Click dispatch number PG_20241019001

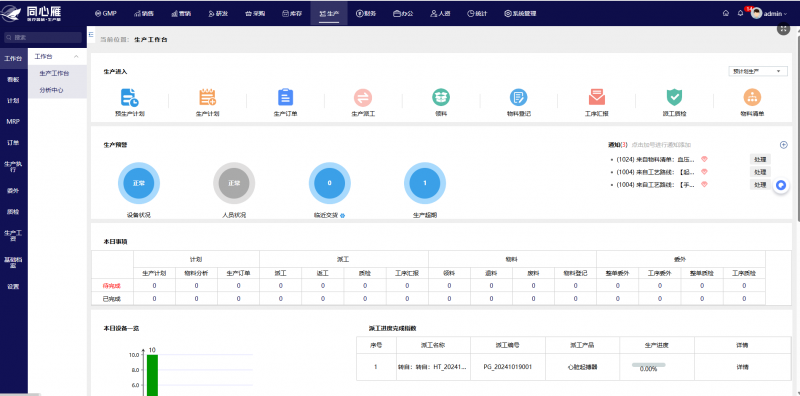pyautogui.click(x=508, y=367)
